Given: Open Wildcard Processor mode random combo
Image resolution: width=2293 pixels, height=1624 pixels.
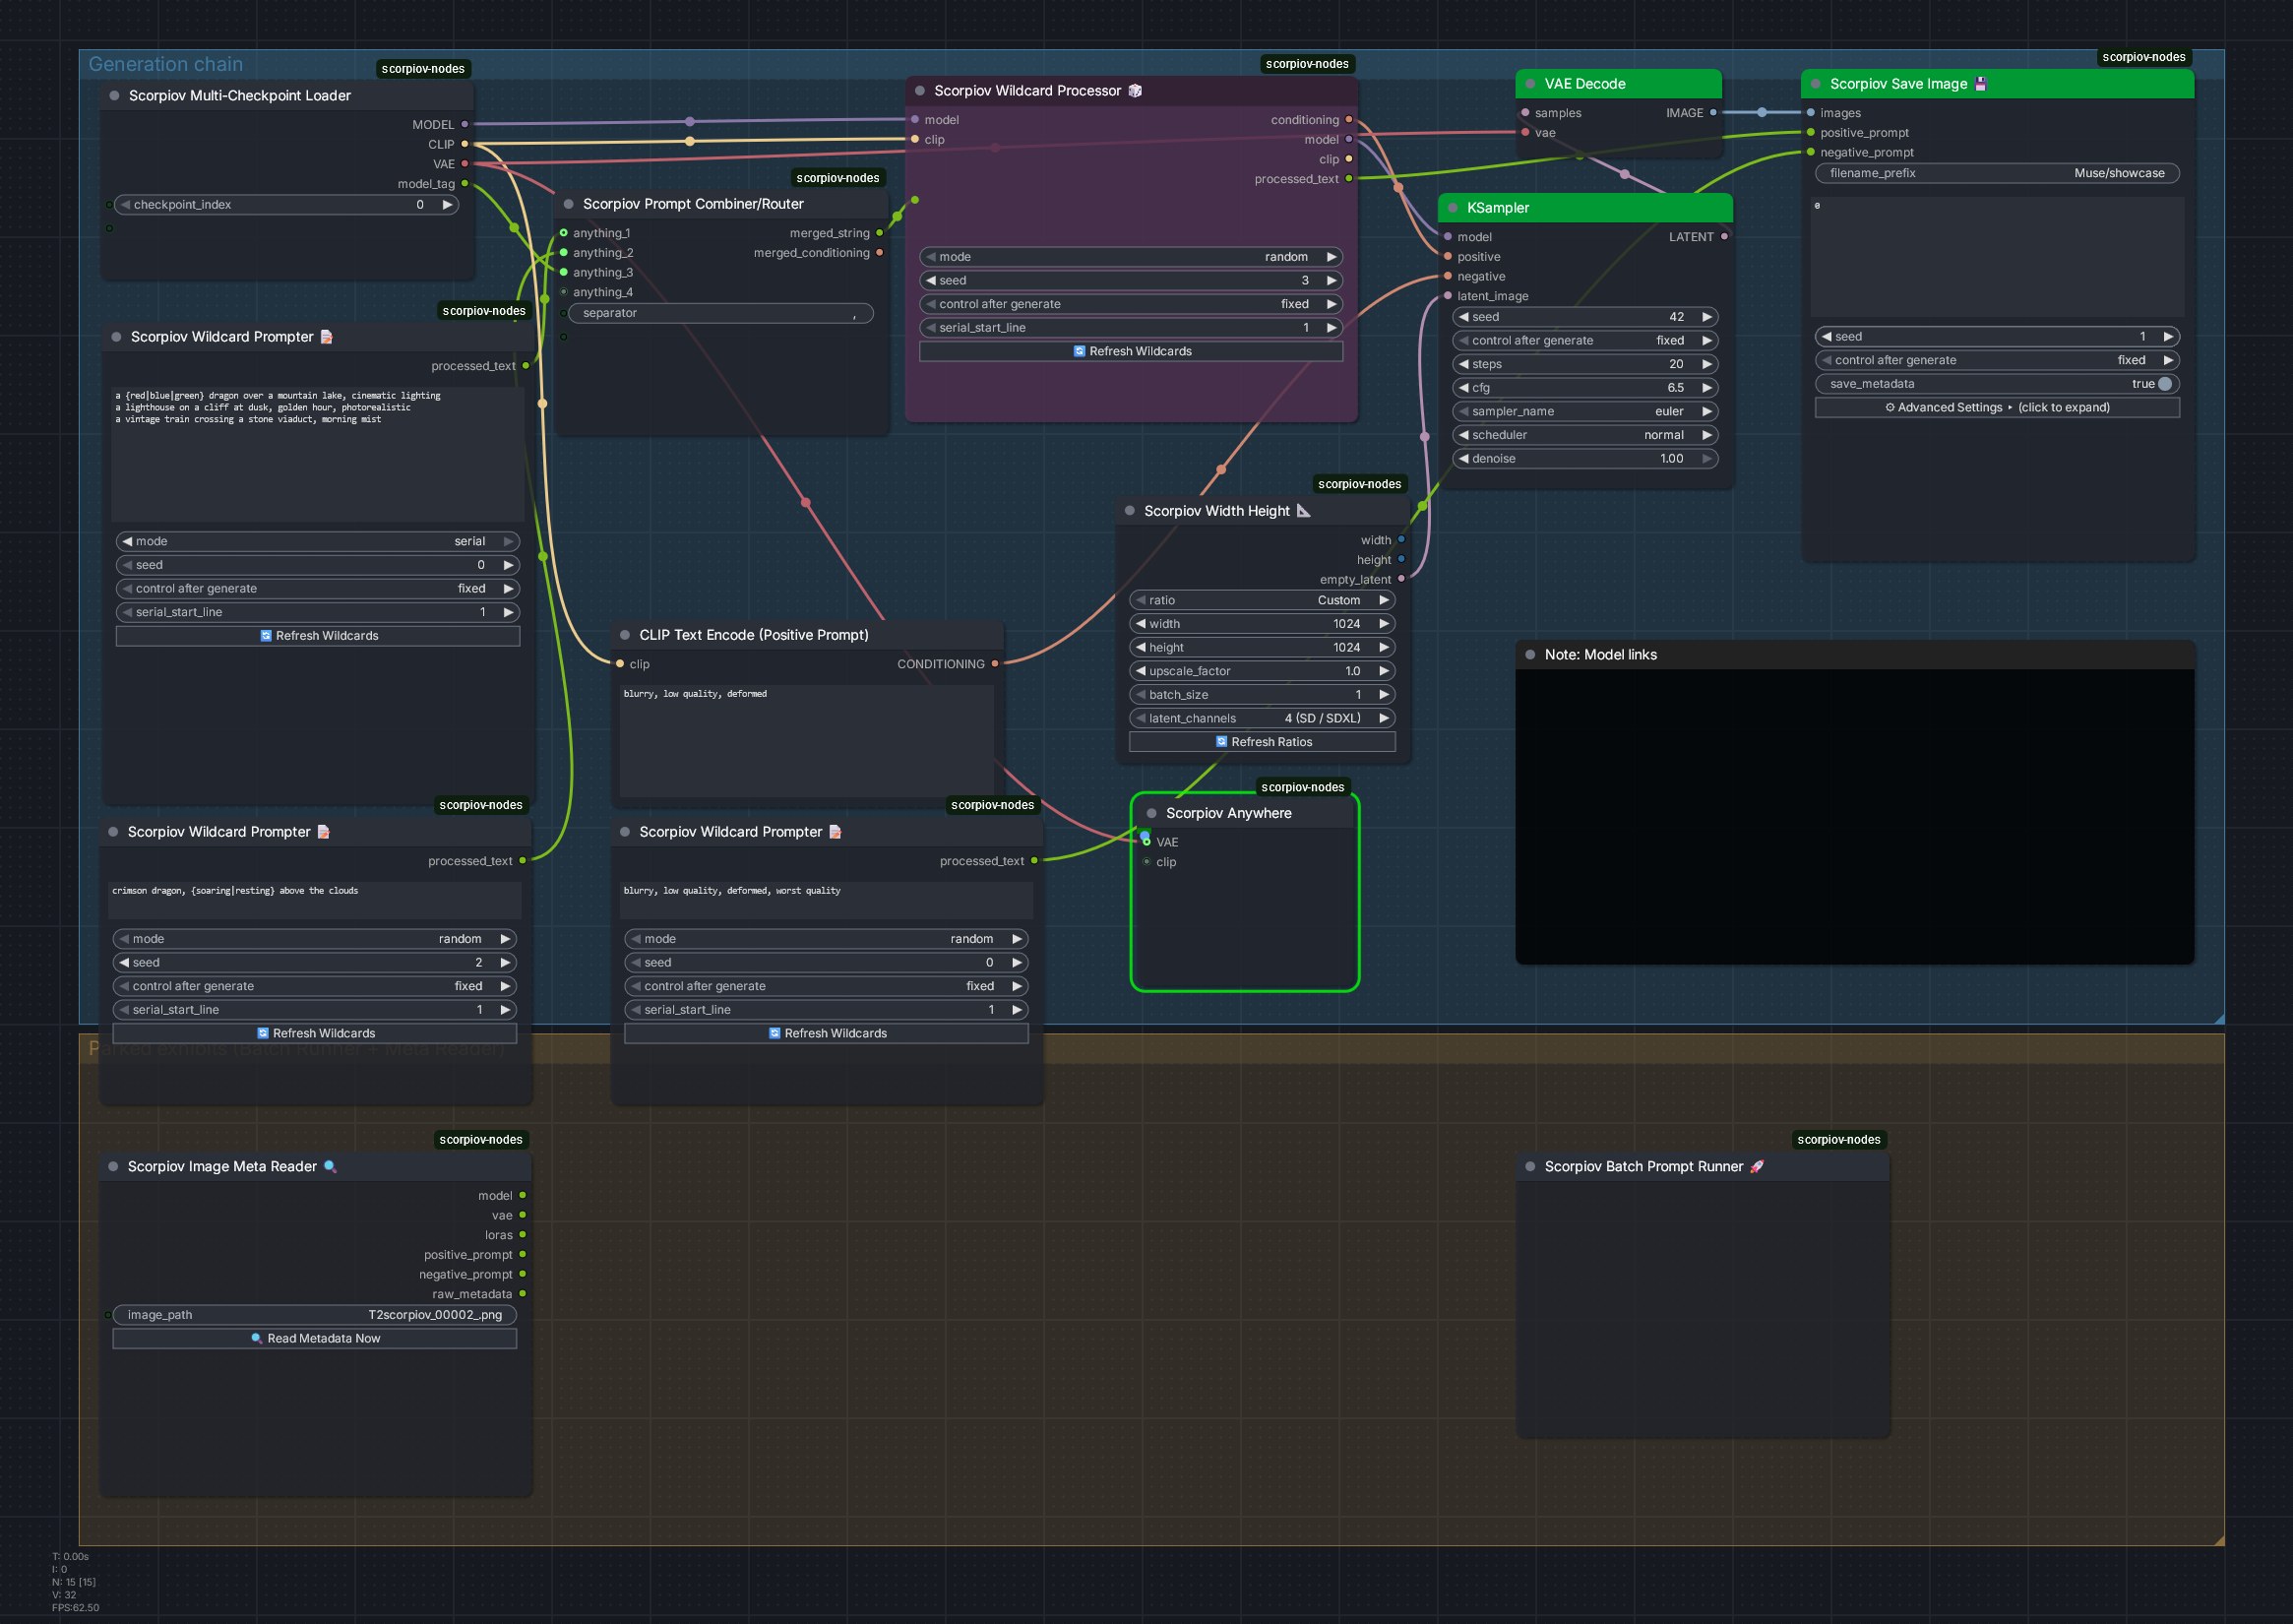Looking at the screenshot, I should coord(1130,257).
